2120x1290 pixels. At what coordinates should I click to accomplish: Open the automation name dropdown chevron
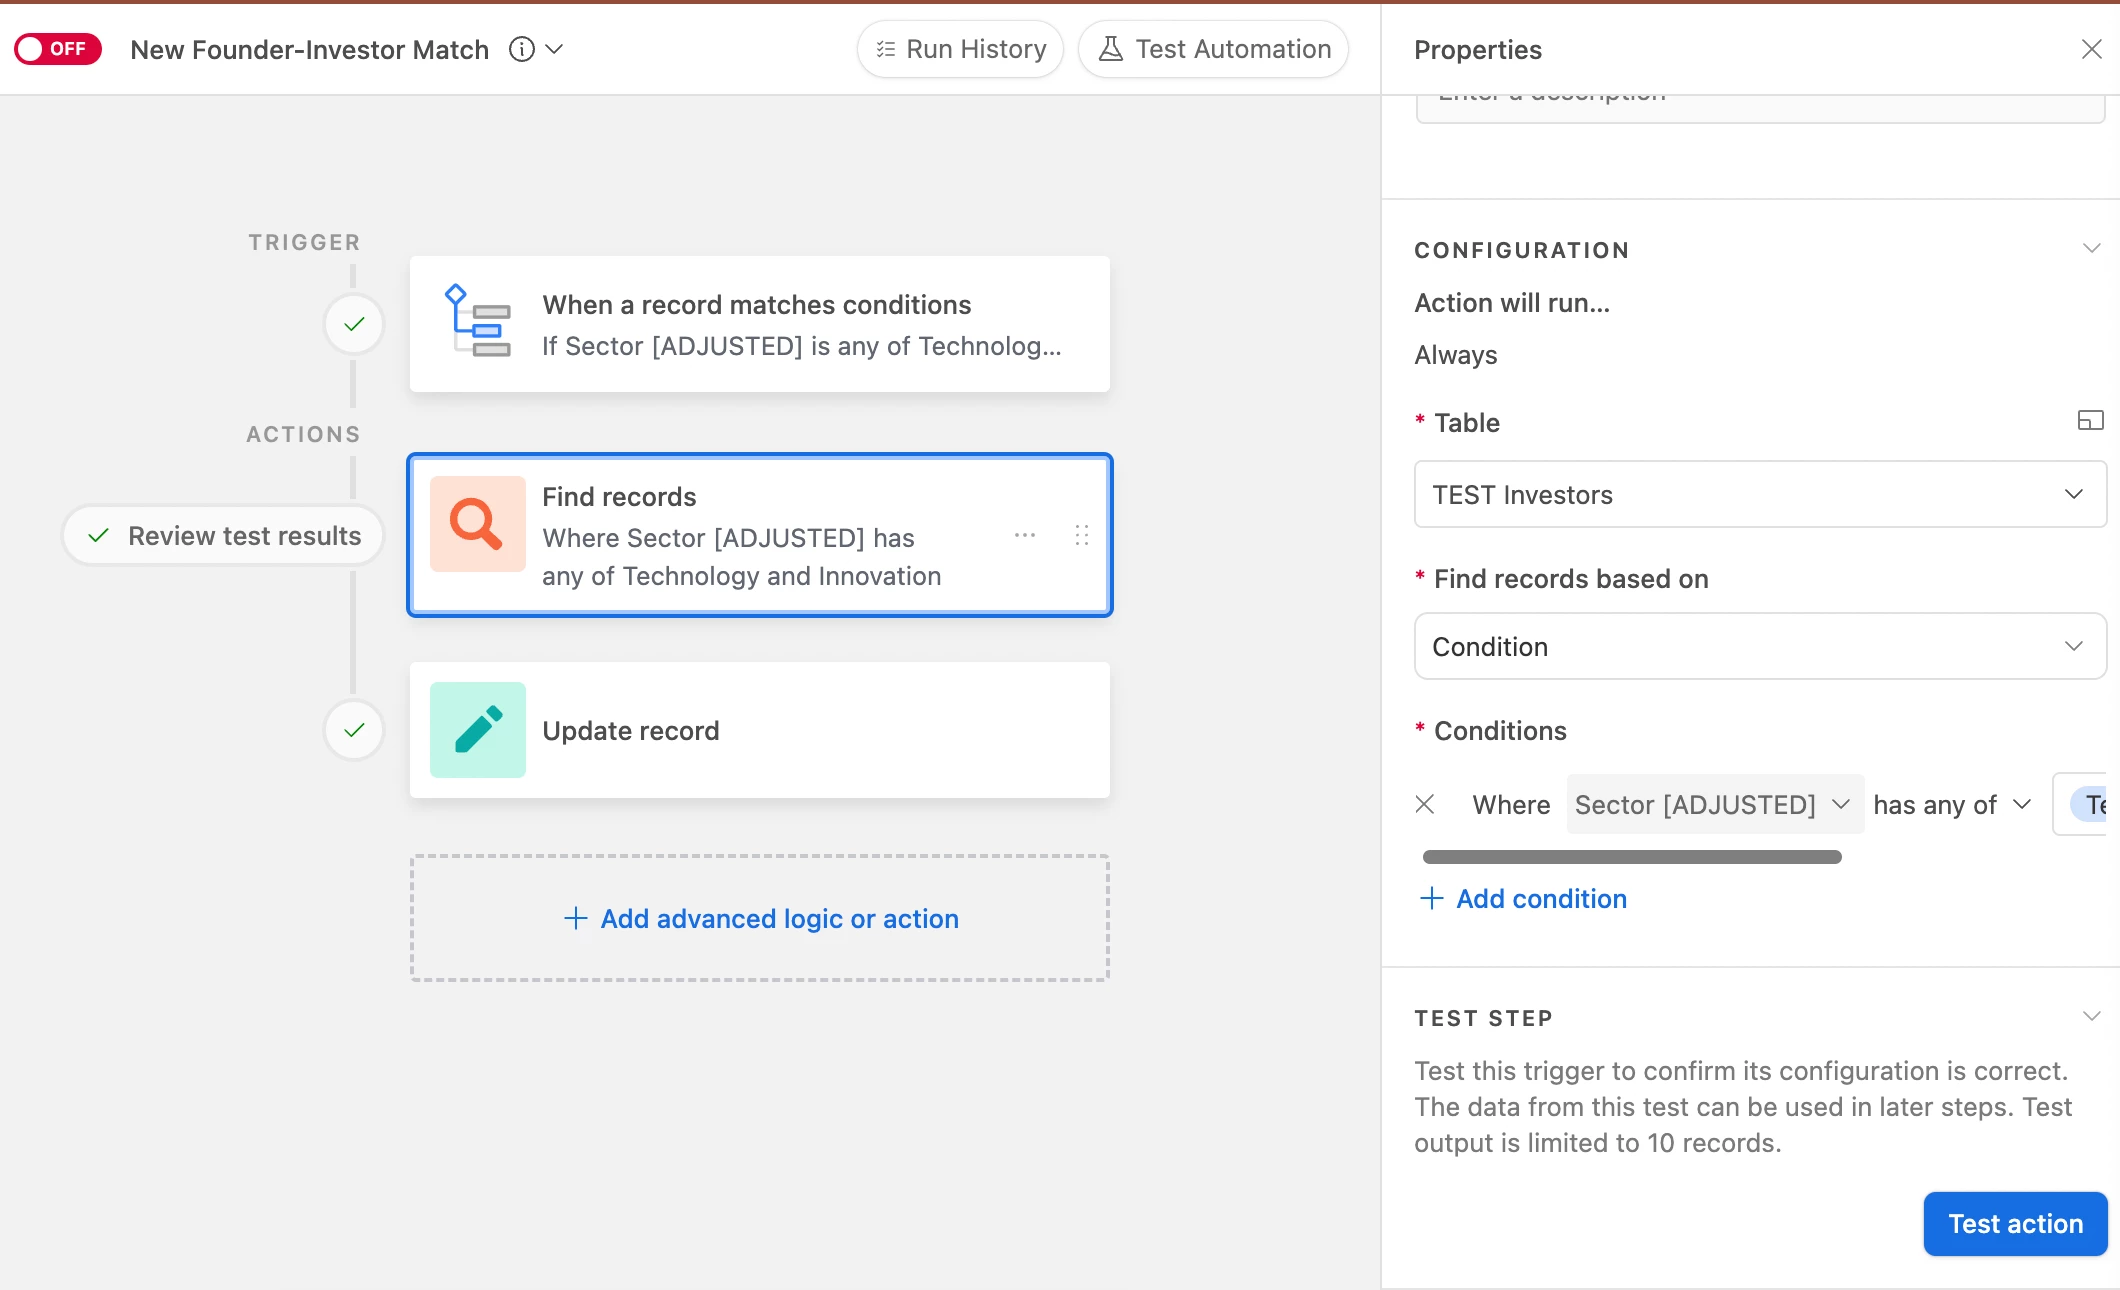point(555,49)
